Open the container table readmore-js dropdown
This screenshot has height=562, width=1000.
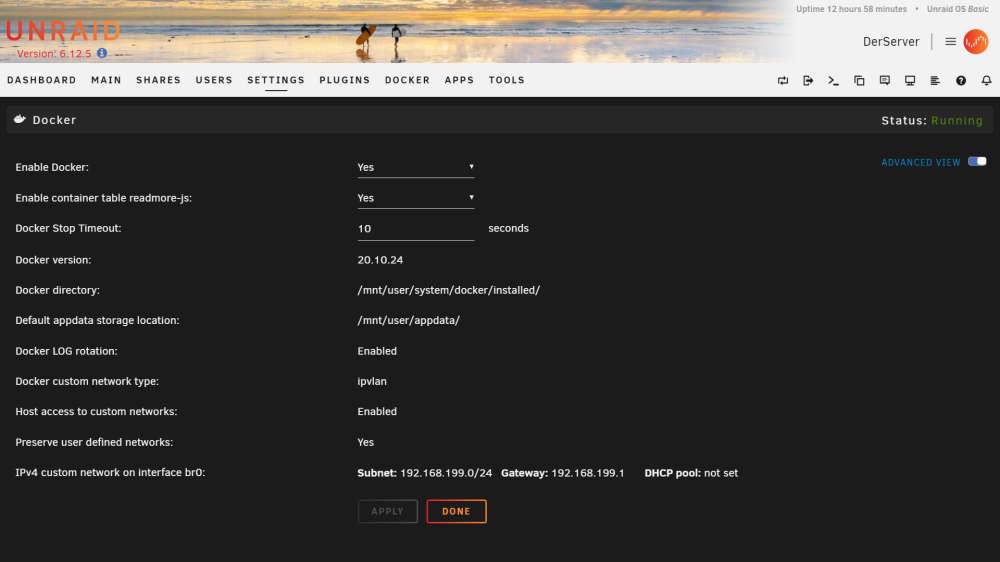click(x=416, y=198)
